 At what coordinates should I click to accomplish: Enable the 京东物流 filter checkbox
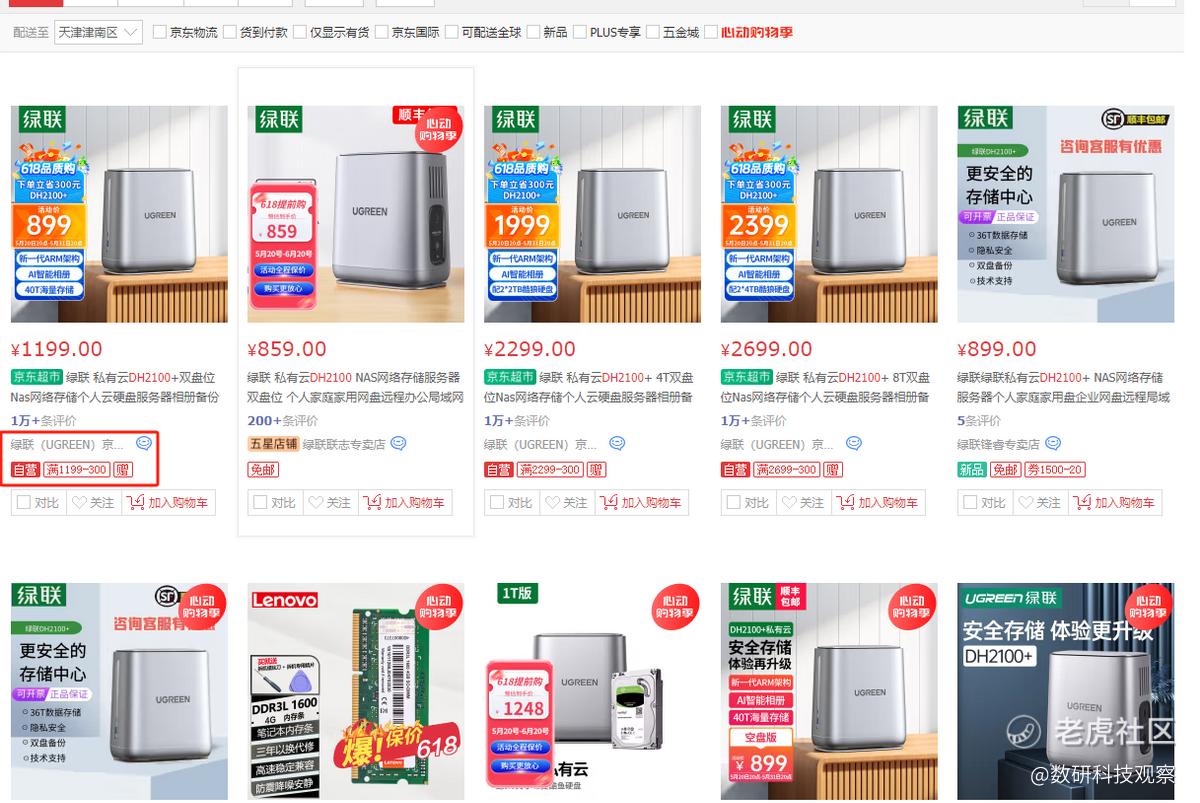tap(160, 32)
